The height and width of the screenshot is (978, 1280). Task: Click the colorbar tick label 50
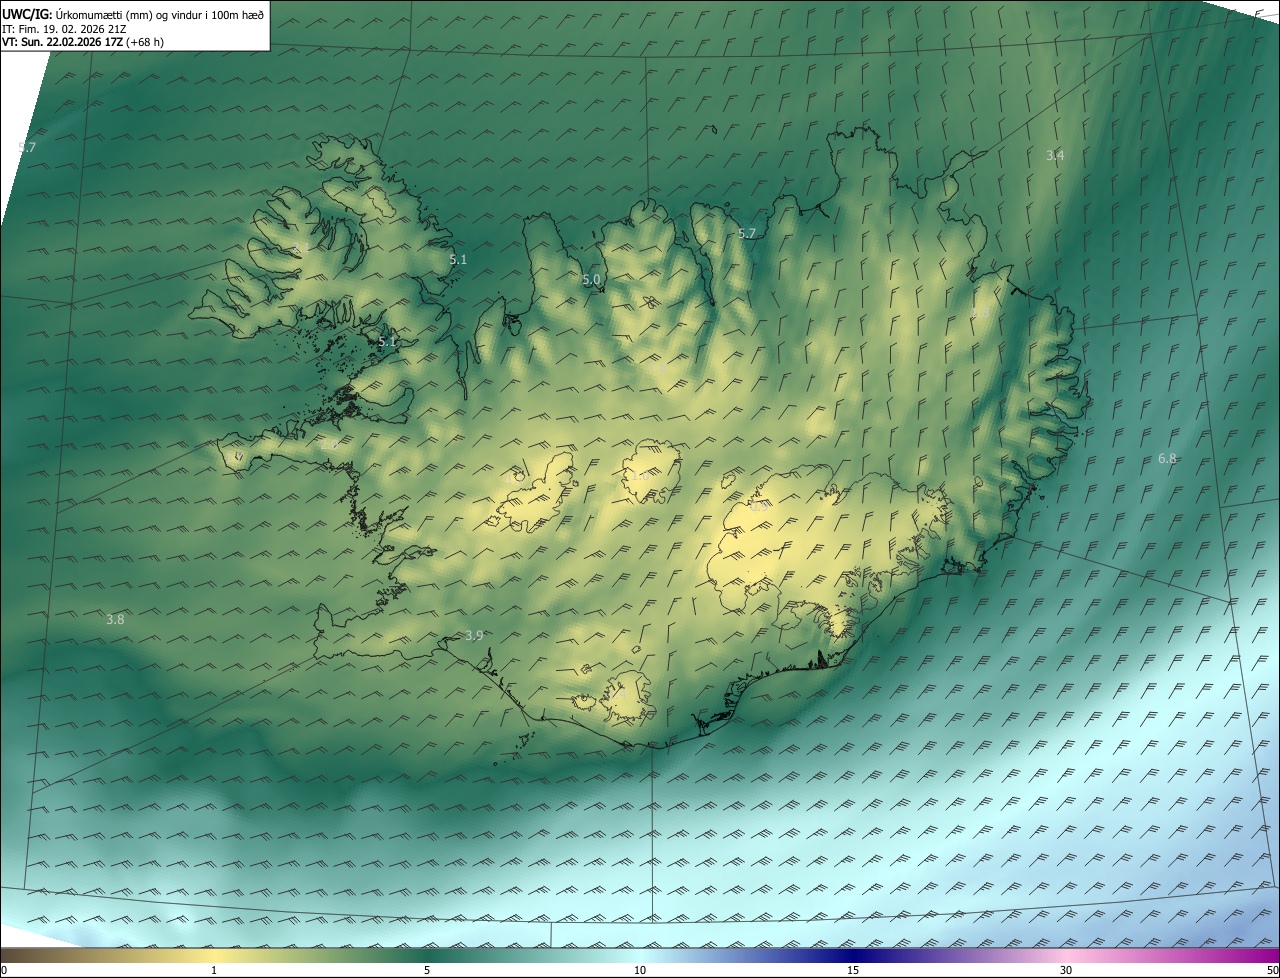(x=1273, y=970)
